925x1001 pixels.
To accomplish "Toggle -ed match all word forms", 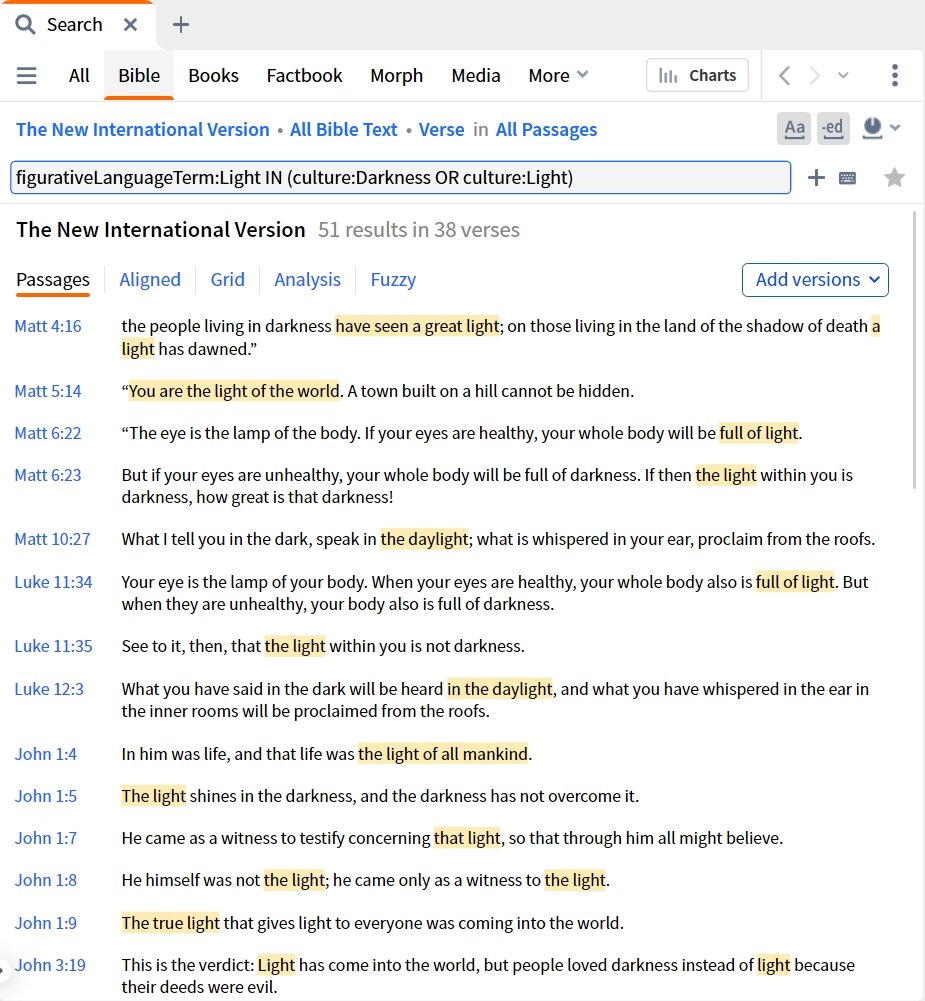I will pyautogui.click(x=832, y=128).
